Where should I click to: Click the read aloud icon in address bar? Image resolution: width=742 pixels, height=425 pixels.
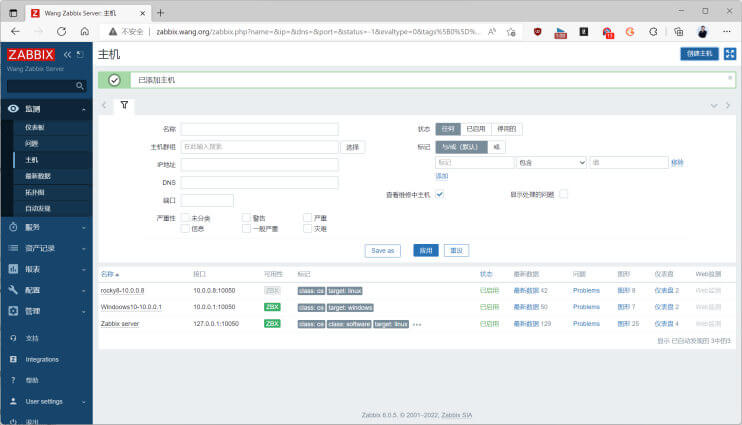coord(492,32)
